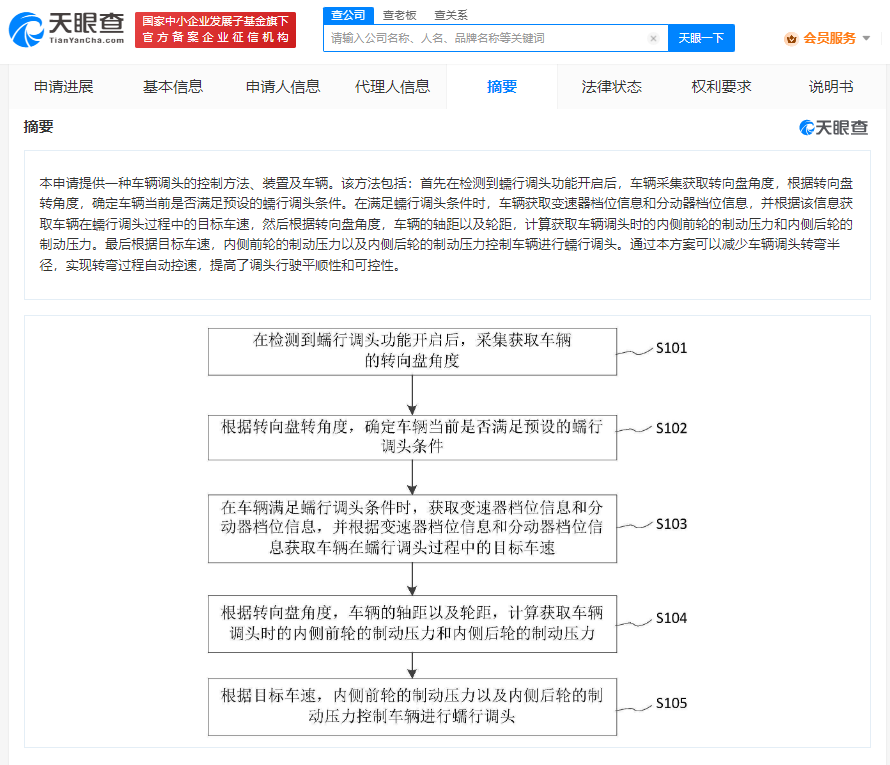890x765 pixels.
Task: Click the blue eye icon in the watermark logo
Action: 804,127
